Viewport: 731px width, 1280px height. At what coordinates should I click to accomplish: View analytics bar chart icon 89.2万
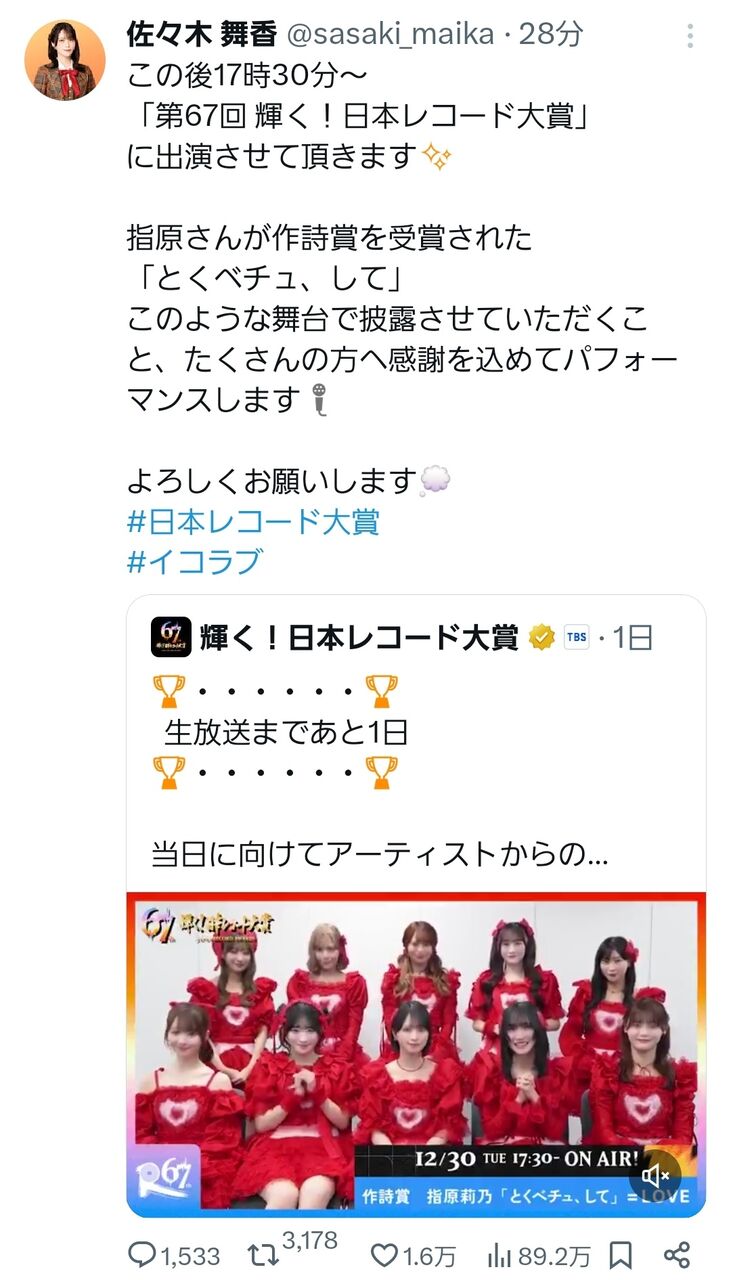tap(500, 1254)
